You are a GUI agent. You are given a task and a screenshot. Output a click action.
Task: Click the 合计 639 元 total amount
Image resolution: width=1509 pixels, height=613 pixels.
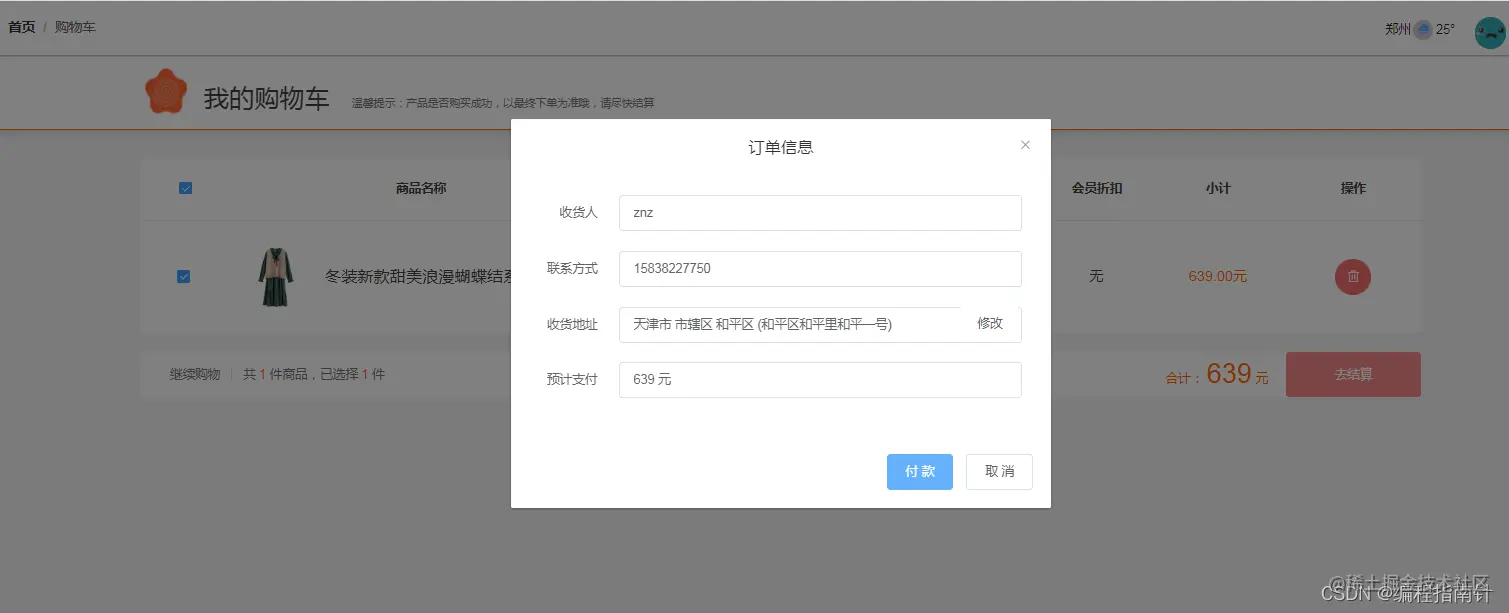(1217, 375)
